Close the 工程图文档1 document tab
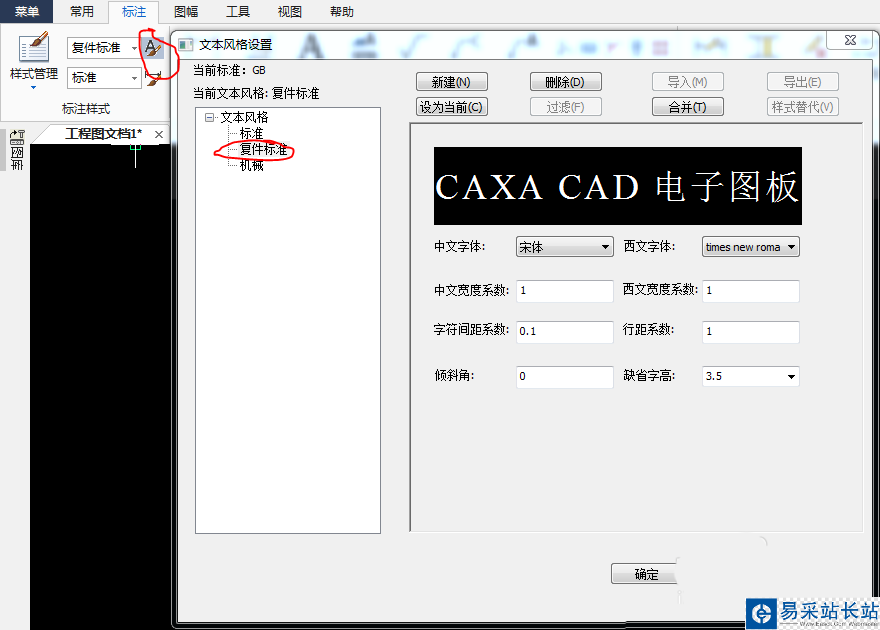 pyautogui.click(x=159, y=134)
